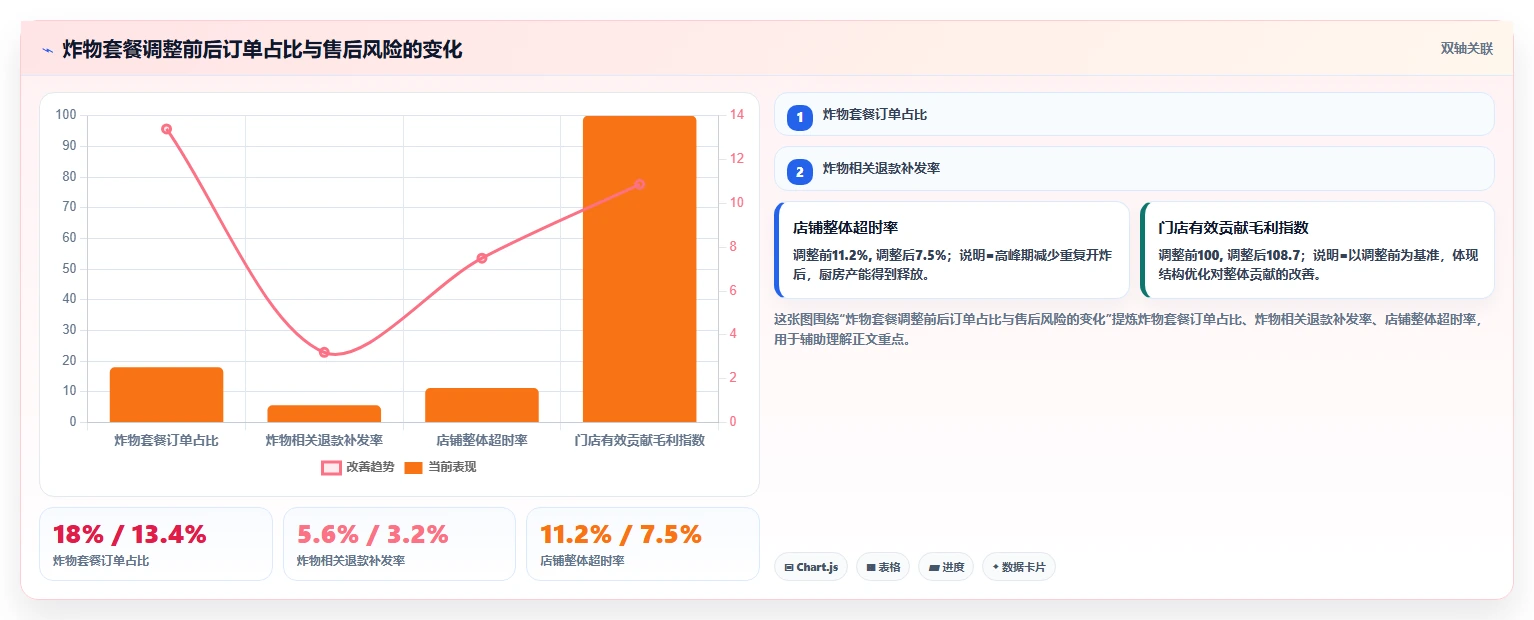Toggle the 改善趋势 legend entry

coord(358,467)
